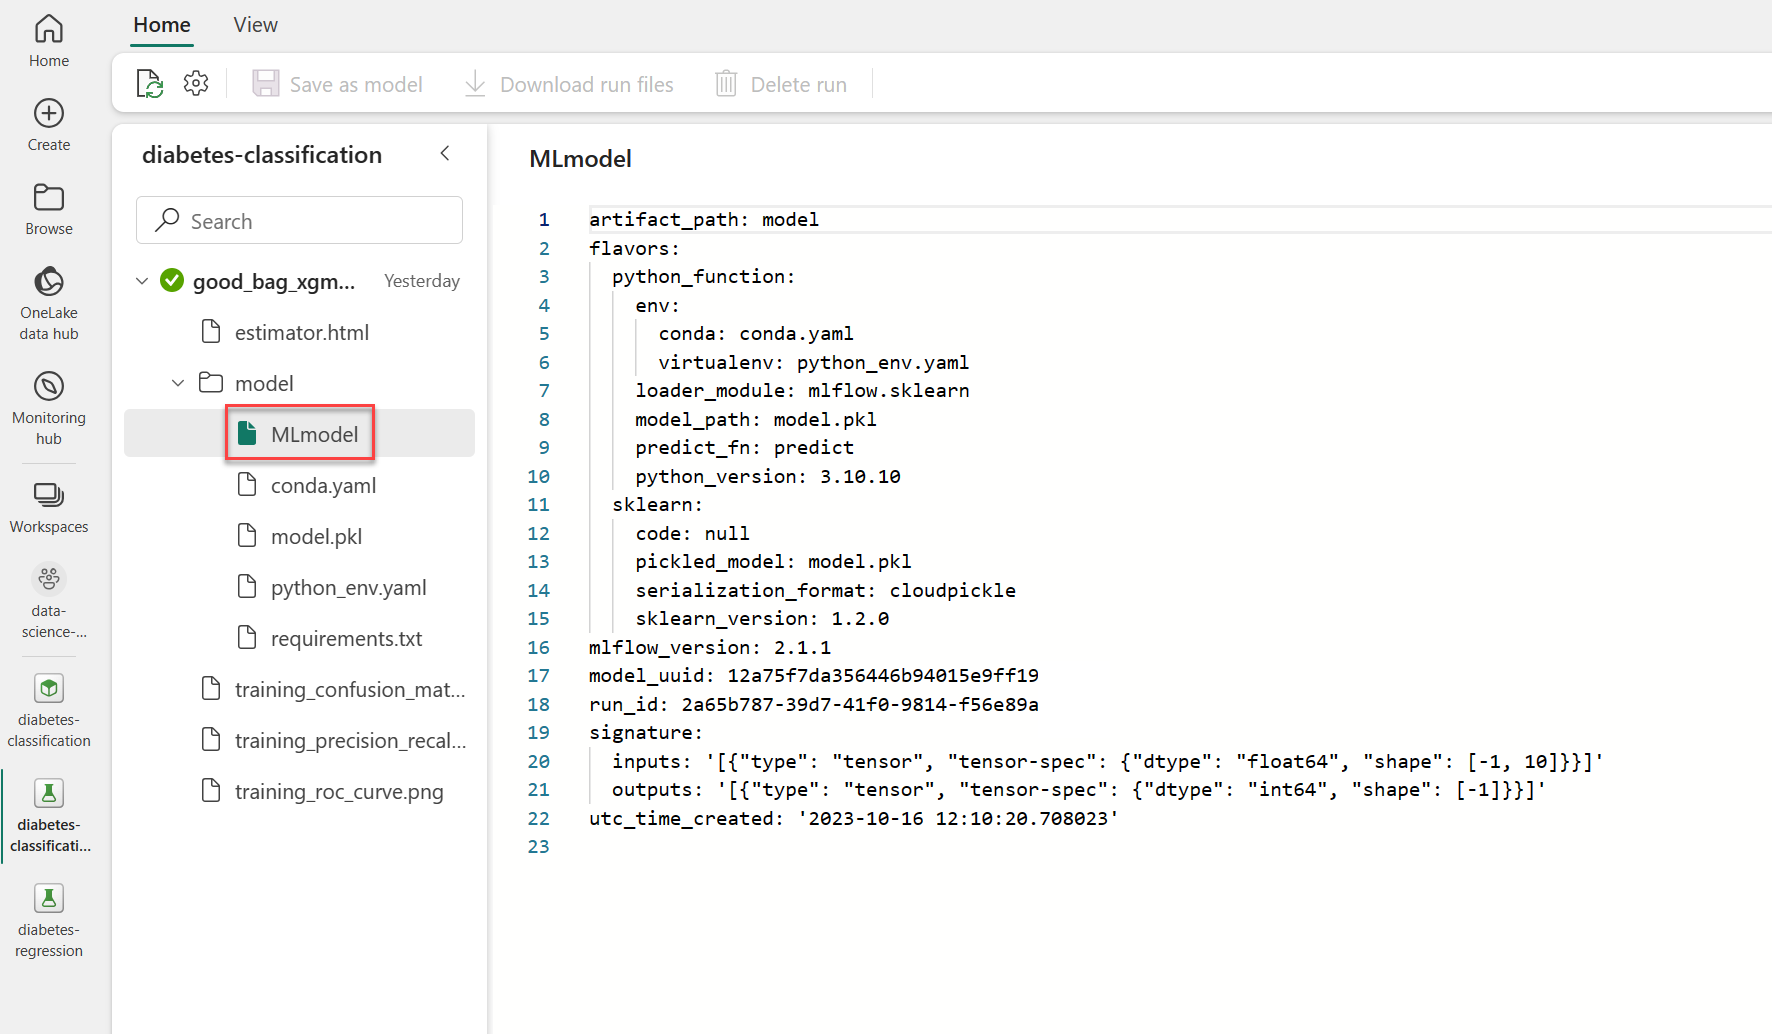Click the utc_time_created line

[854, 818]
